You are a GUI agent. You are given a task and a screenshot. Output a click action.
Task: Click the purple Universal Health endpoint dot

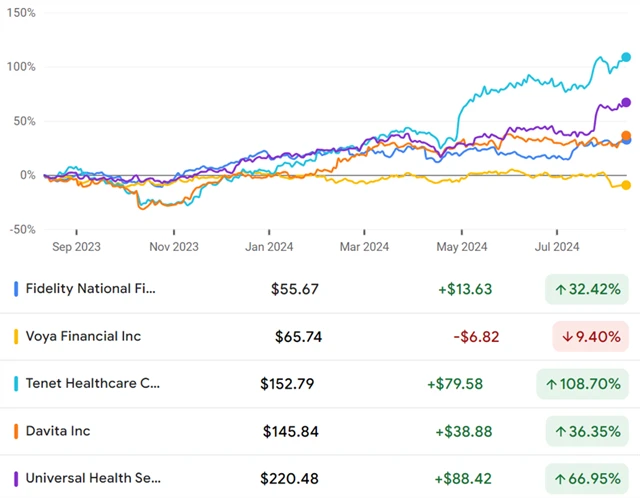[626, 102]
